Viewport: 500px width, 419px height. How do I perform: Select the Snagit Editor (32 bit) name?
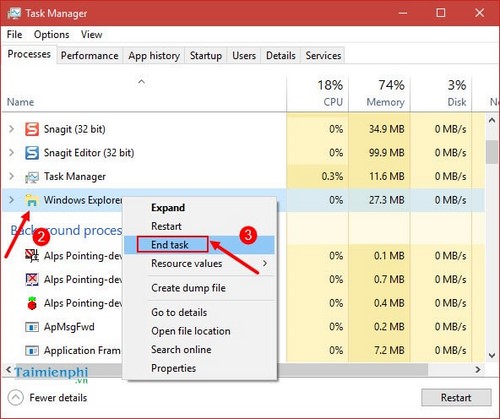(89, 153)
